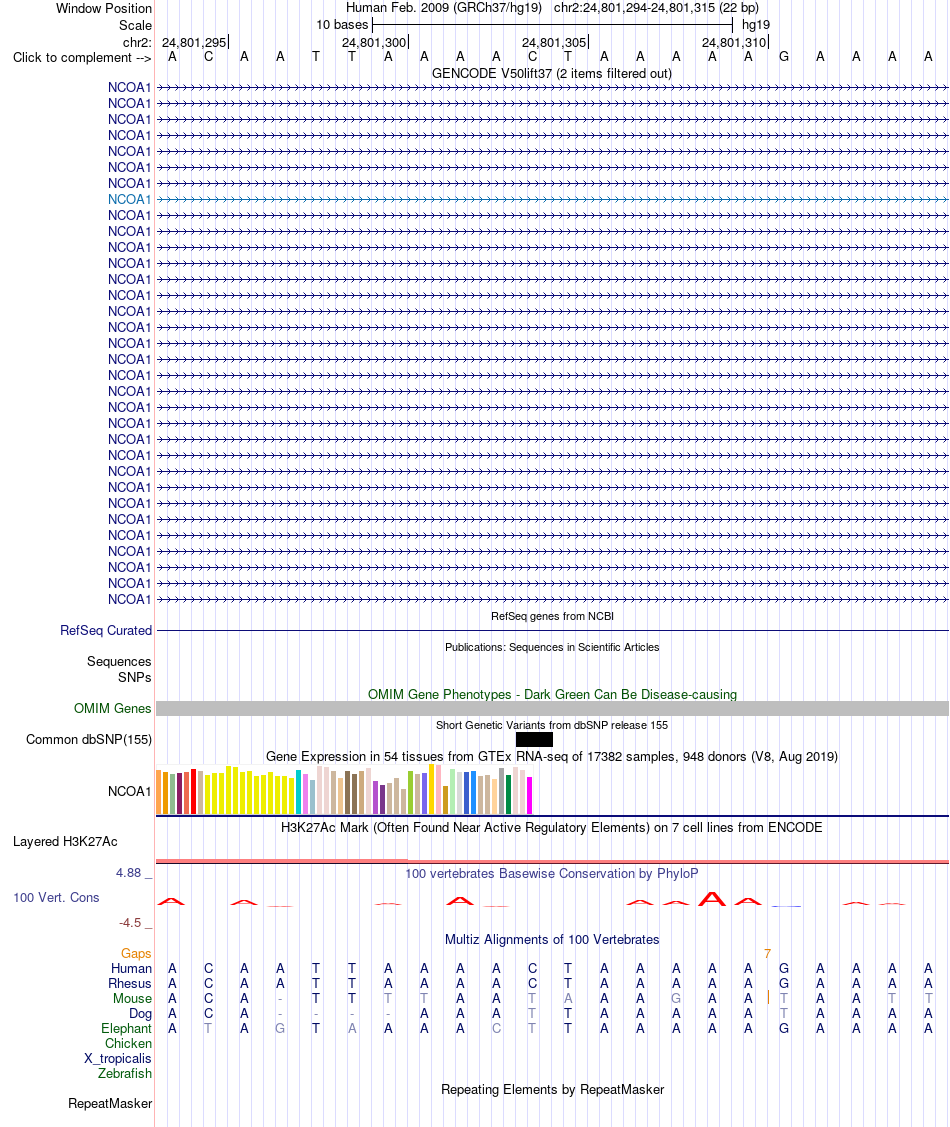
Task: Click the Scale track label
Action: 135,25
